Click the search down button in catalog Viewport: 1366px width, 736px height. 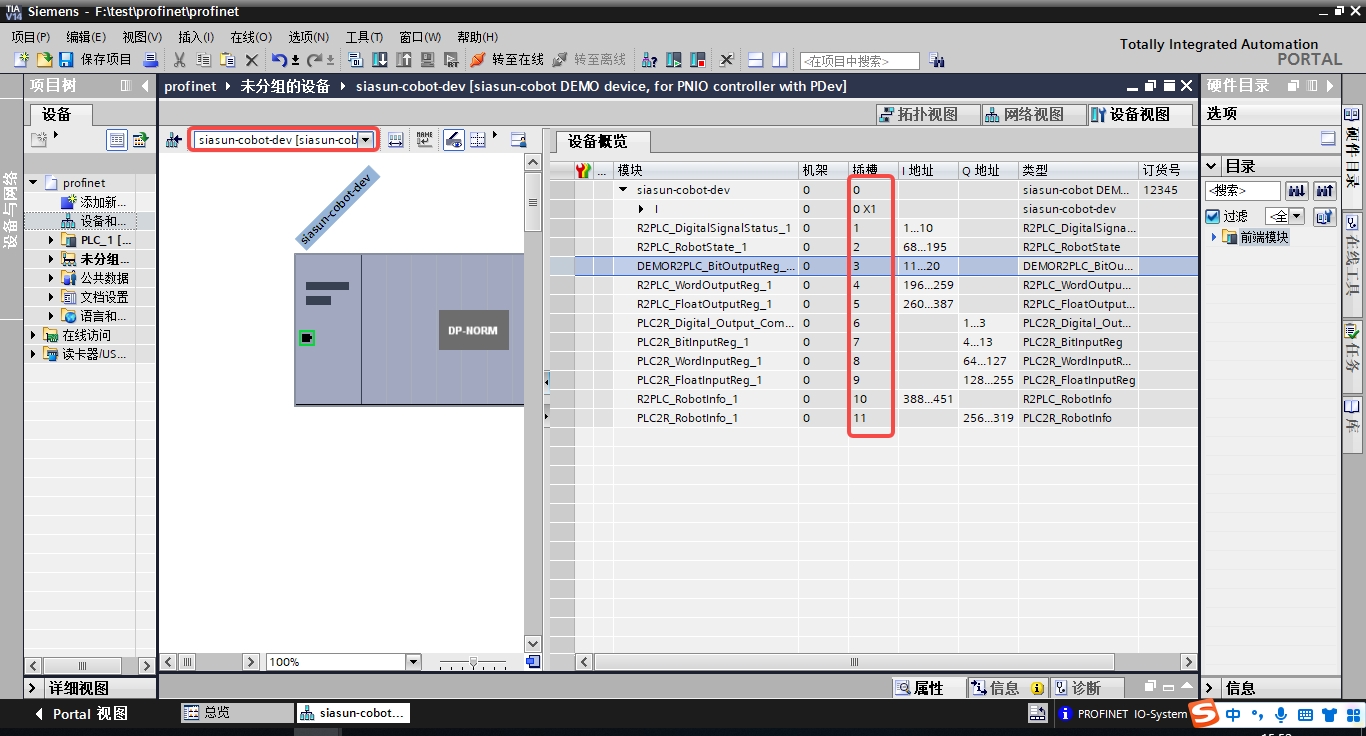click(1297, 190)
